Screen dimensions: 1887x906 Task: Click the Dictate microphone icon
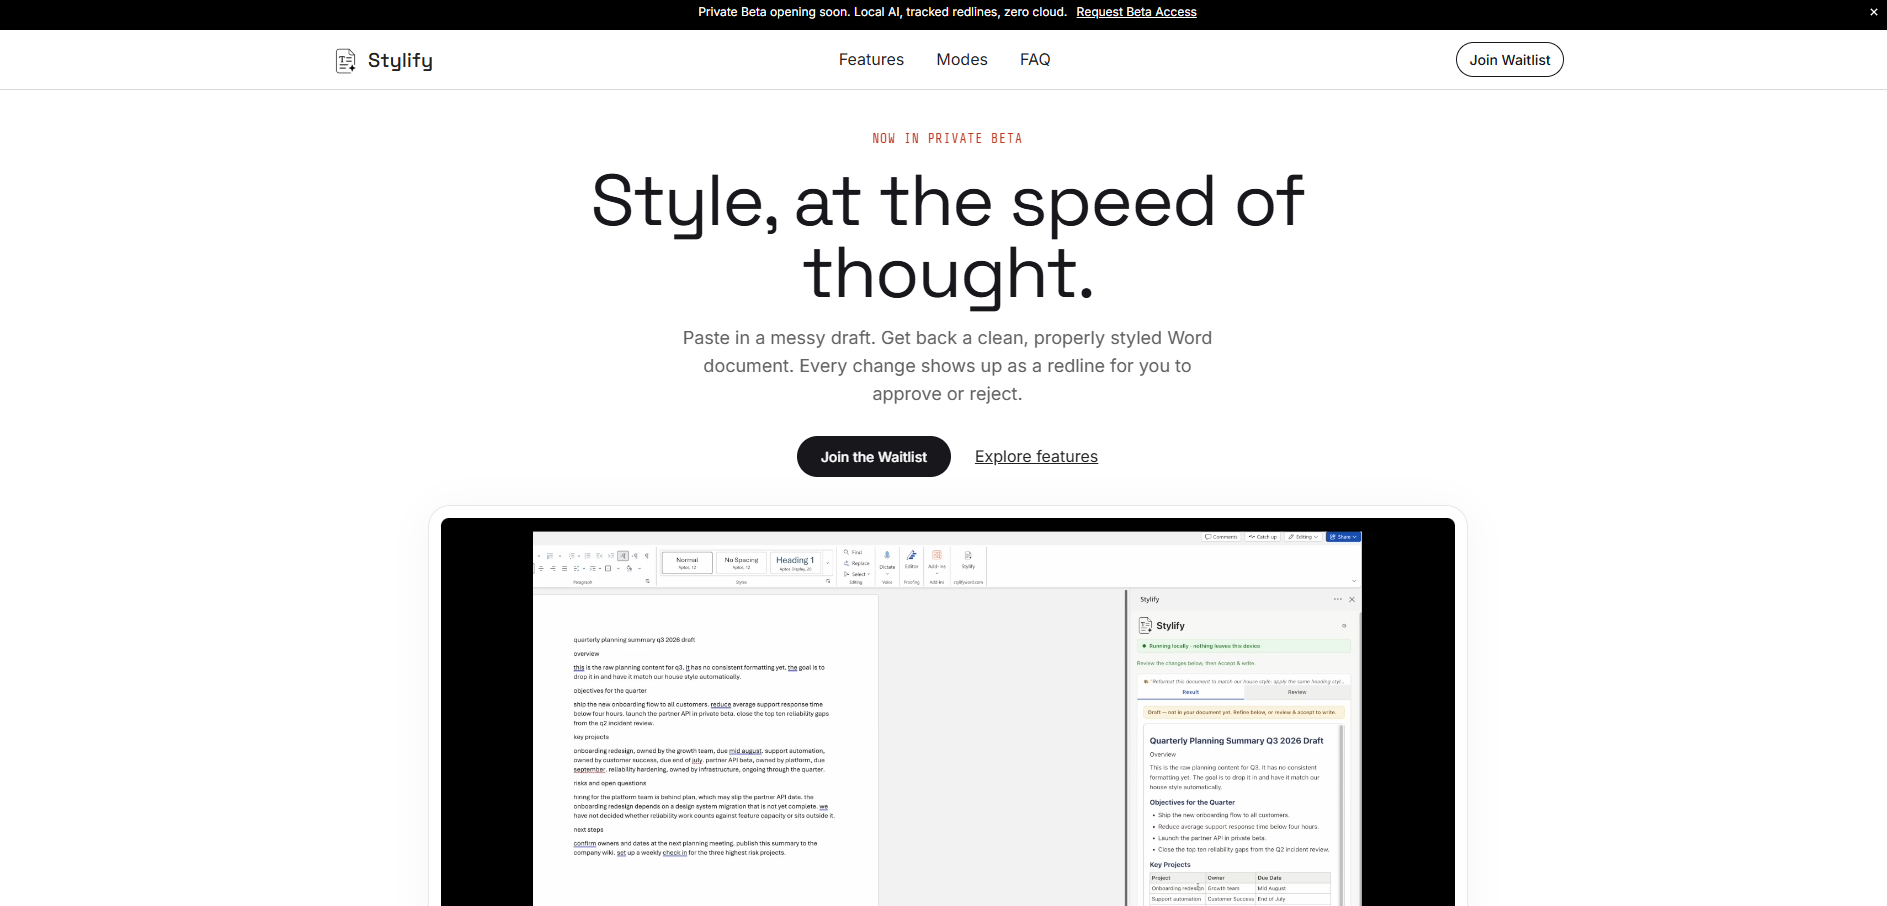point(887,555)
